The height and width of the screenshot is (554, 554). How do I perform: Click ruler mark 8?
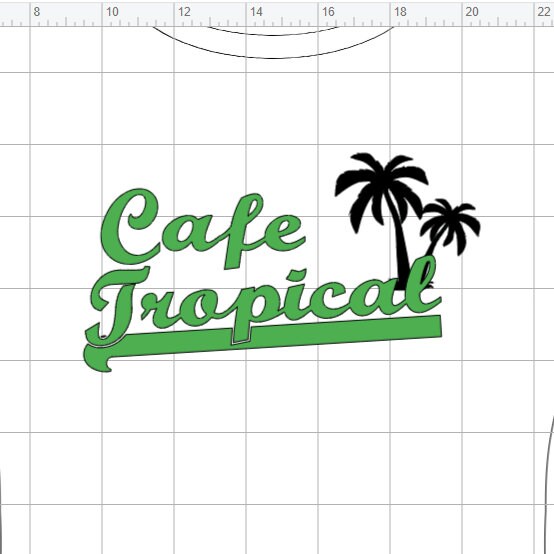click(x=37, y=12)
